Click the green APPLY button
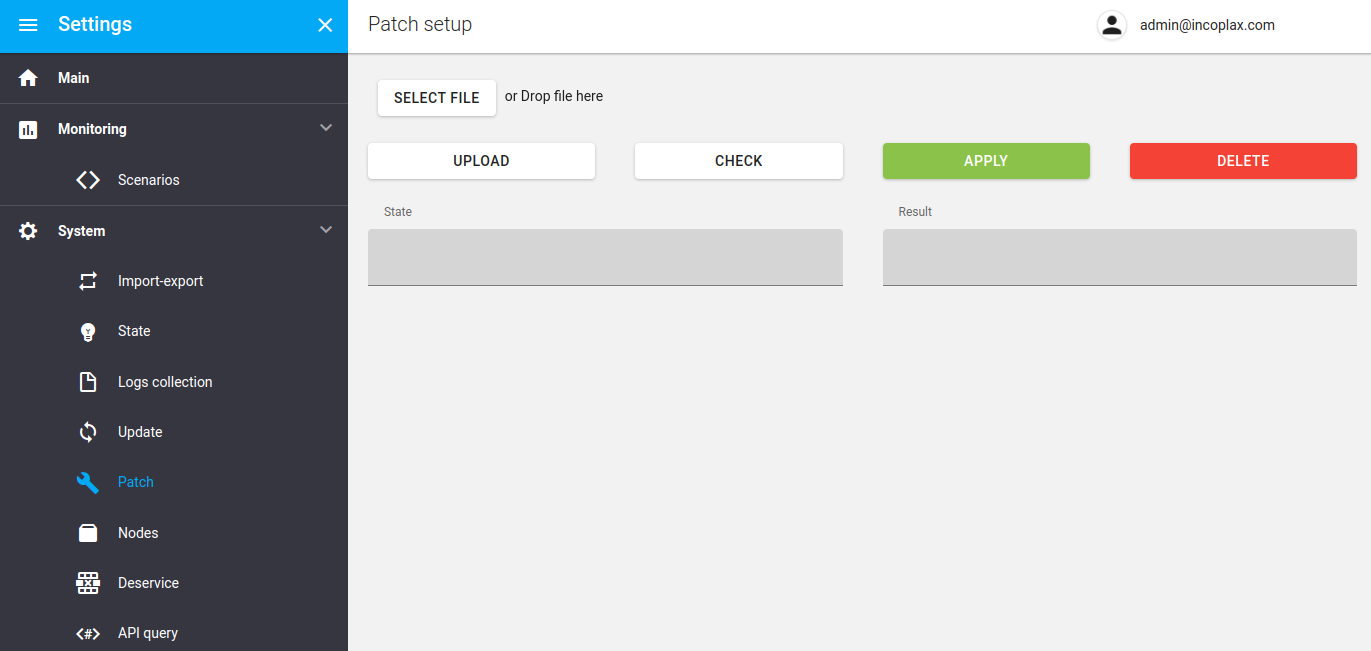 986,161
